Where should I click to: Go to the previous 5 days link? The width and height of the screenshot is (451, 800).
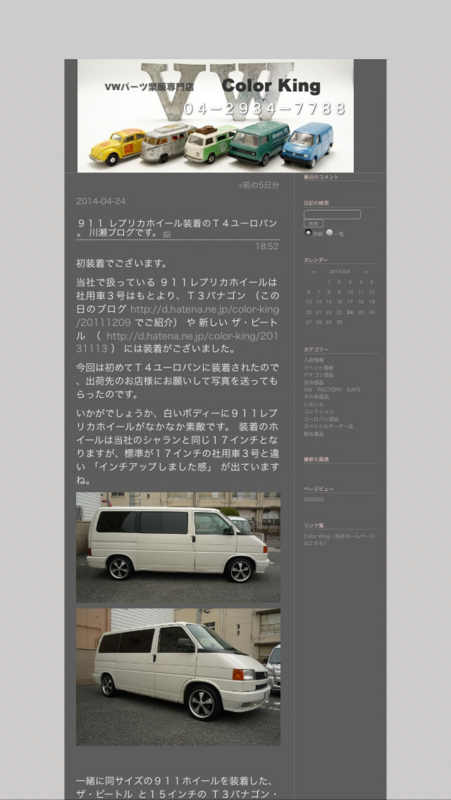[259, 186]
